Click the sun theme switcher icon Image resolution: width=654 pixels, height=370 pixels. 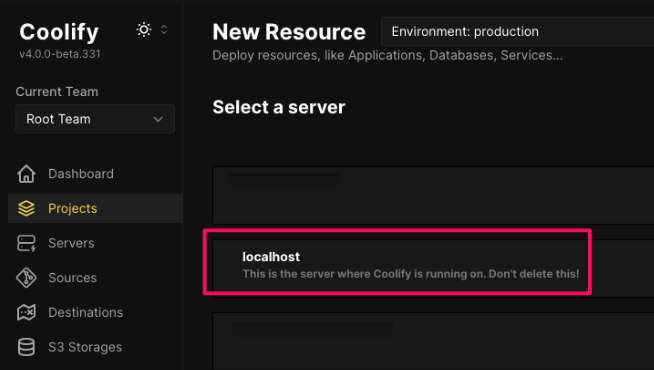(x=144, y=30)
